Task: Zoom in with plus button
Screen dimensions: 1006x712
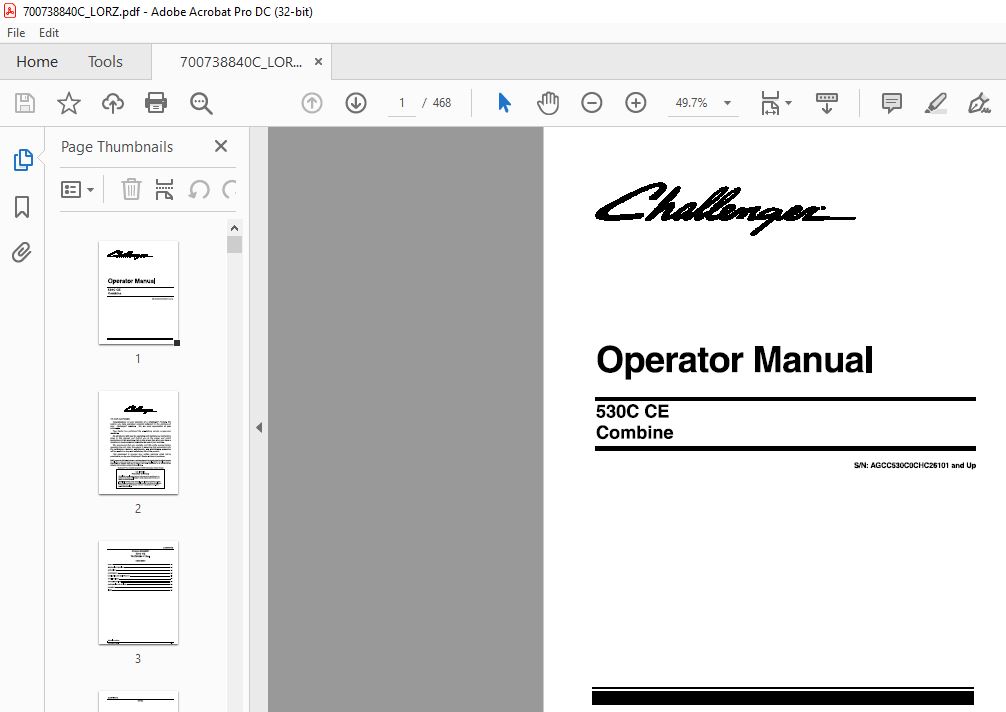Action: (x=635, y=103)
